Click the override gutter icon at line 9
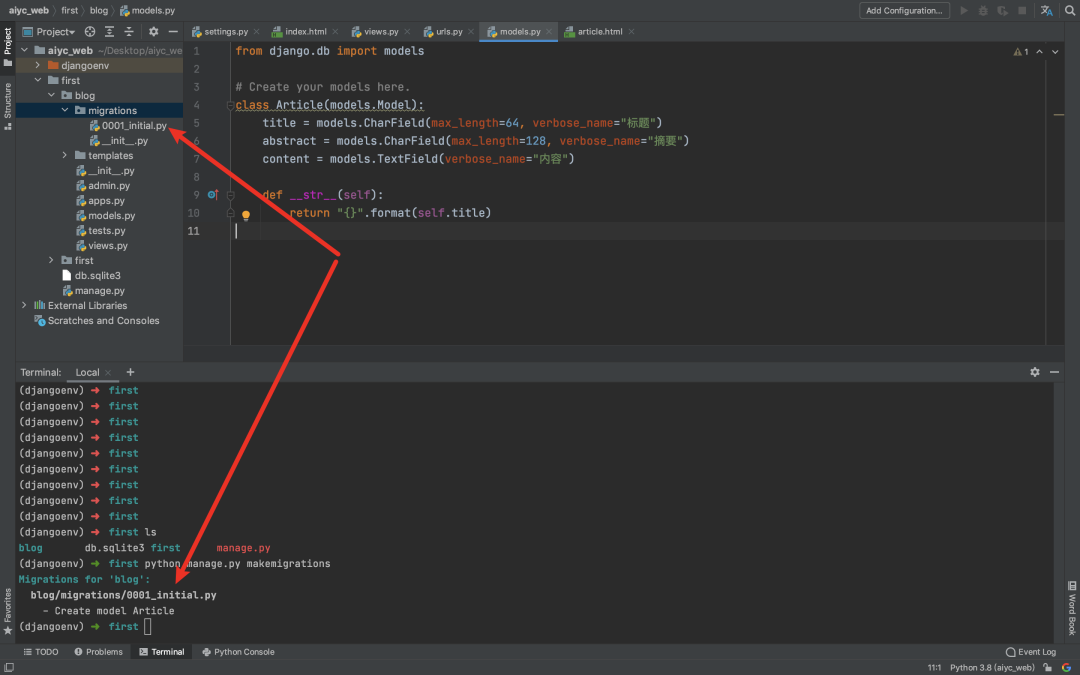Image resolution: width=1080 pixels, height=675 pixels. pyautogui.click(x=212, y=195)
